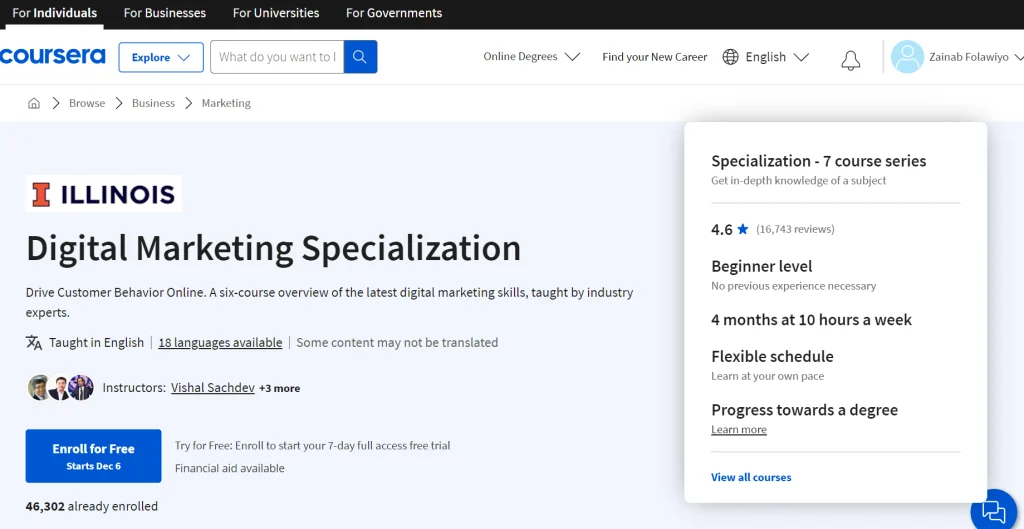Click Specialization - 7 course series heading
The width and height of the screenshot is (1024, 529).
click(818, 161)
